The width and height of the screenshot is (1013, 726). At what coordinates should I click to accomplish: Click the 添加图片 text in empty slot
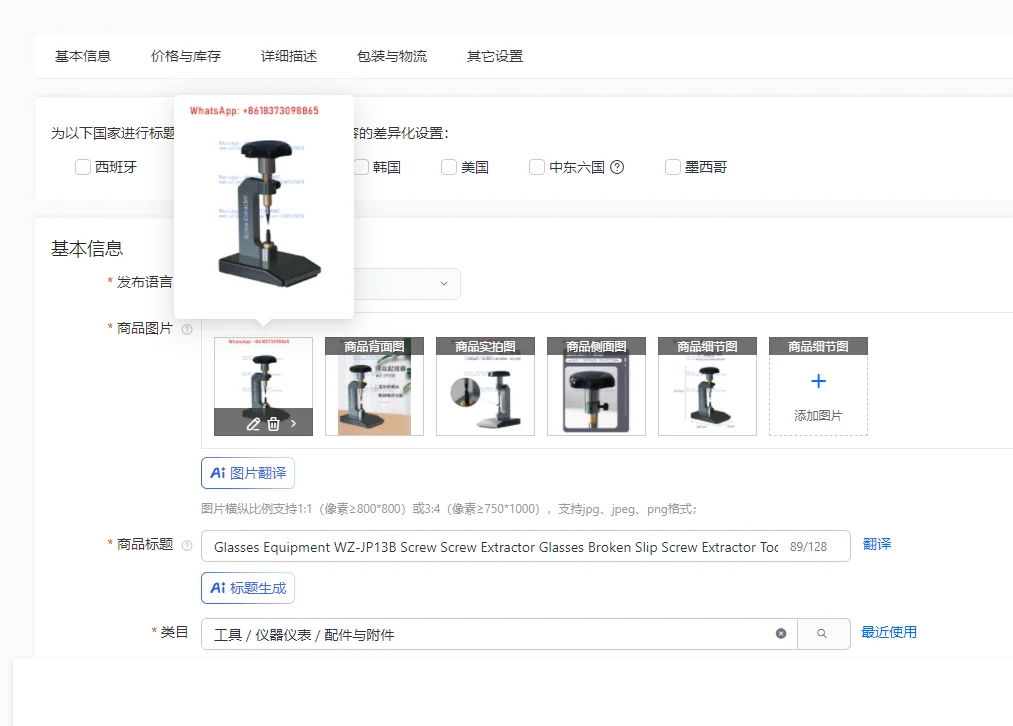(x=819, y=415)
